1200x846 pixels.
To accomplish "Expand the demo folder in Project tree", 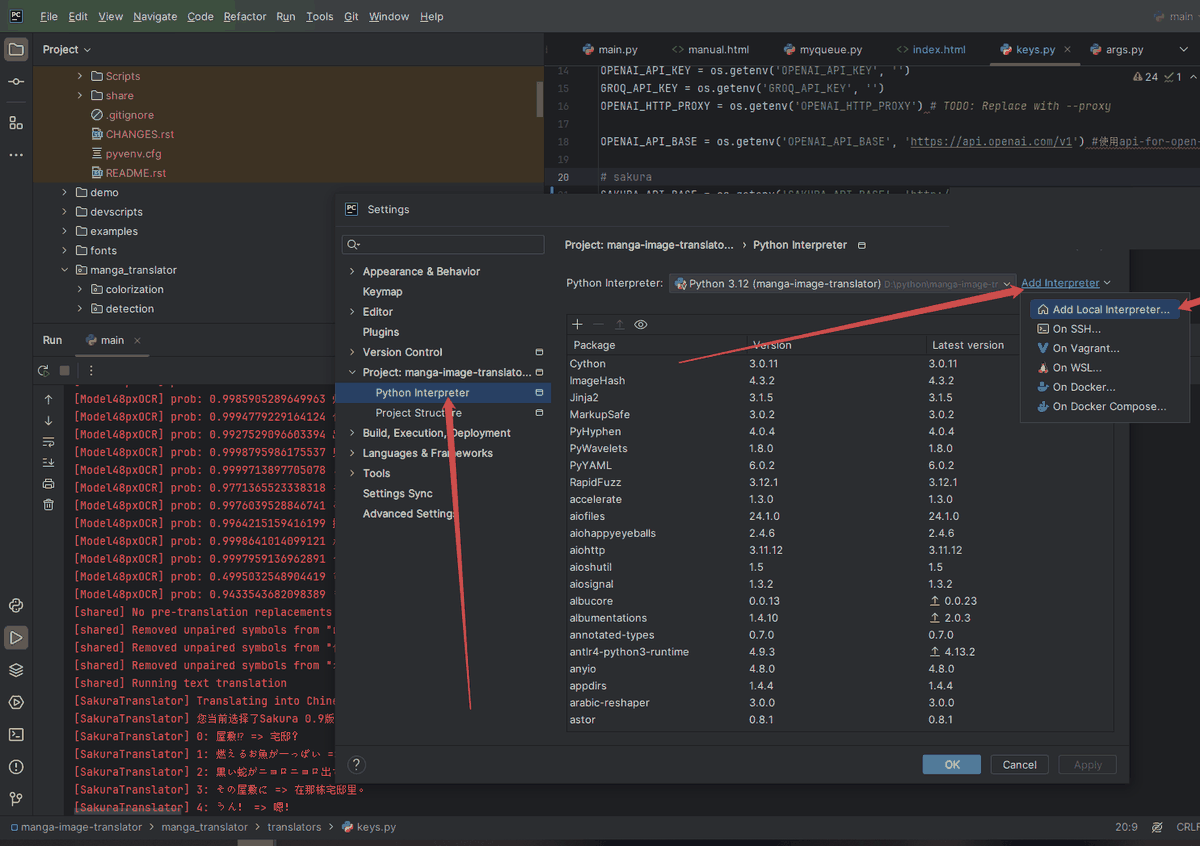I will pos(65,192).
